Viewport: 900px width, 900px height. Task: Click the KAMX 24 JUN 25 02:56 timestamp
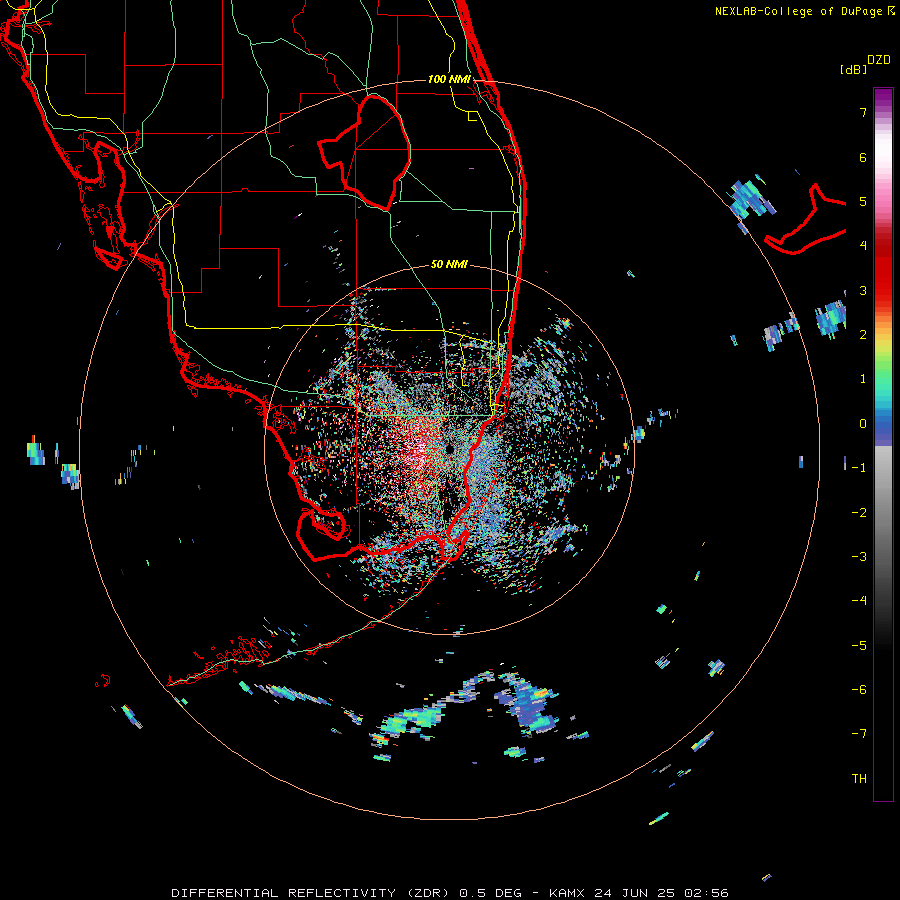coord(638,893)
